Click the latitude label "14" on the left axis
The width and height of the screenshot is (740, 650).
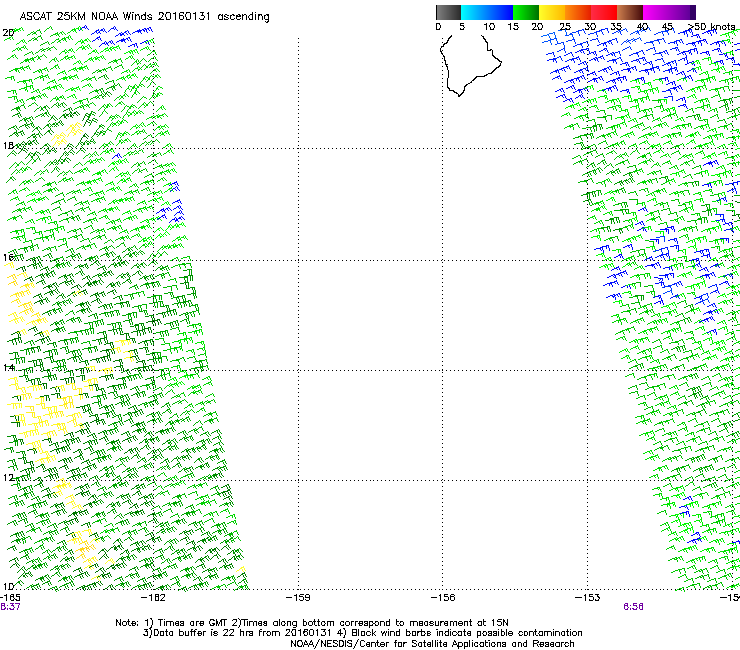point(8,367)
